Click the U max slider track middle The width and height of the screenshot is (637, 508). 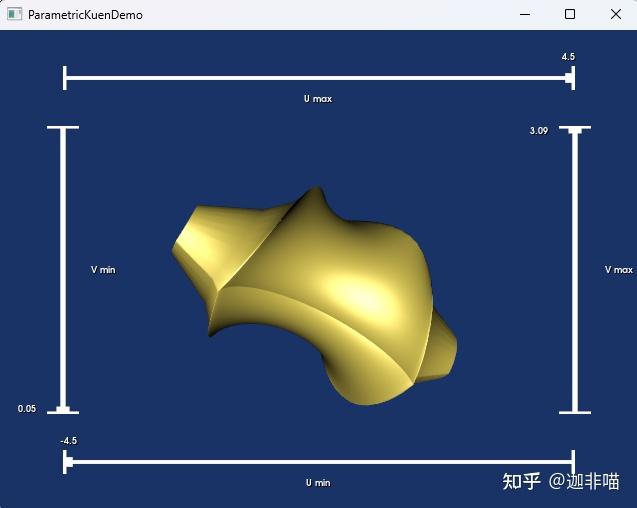click(x=319, y=78)
